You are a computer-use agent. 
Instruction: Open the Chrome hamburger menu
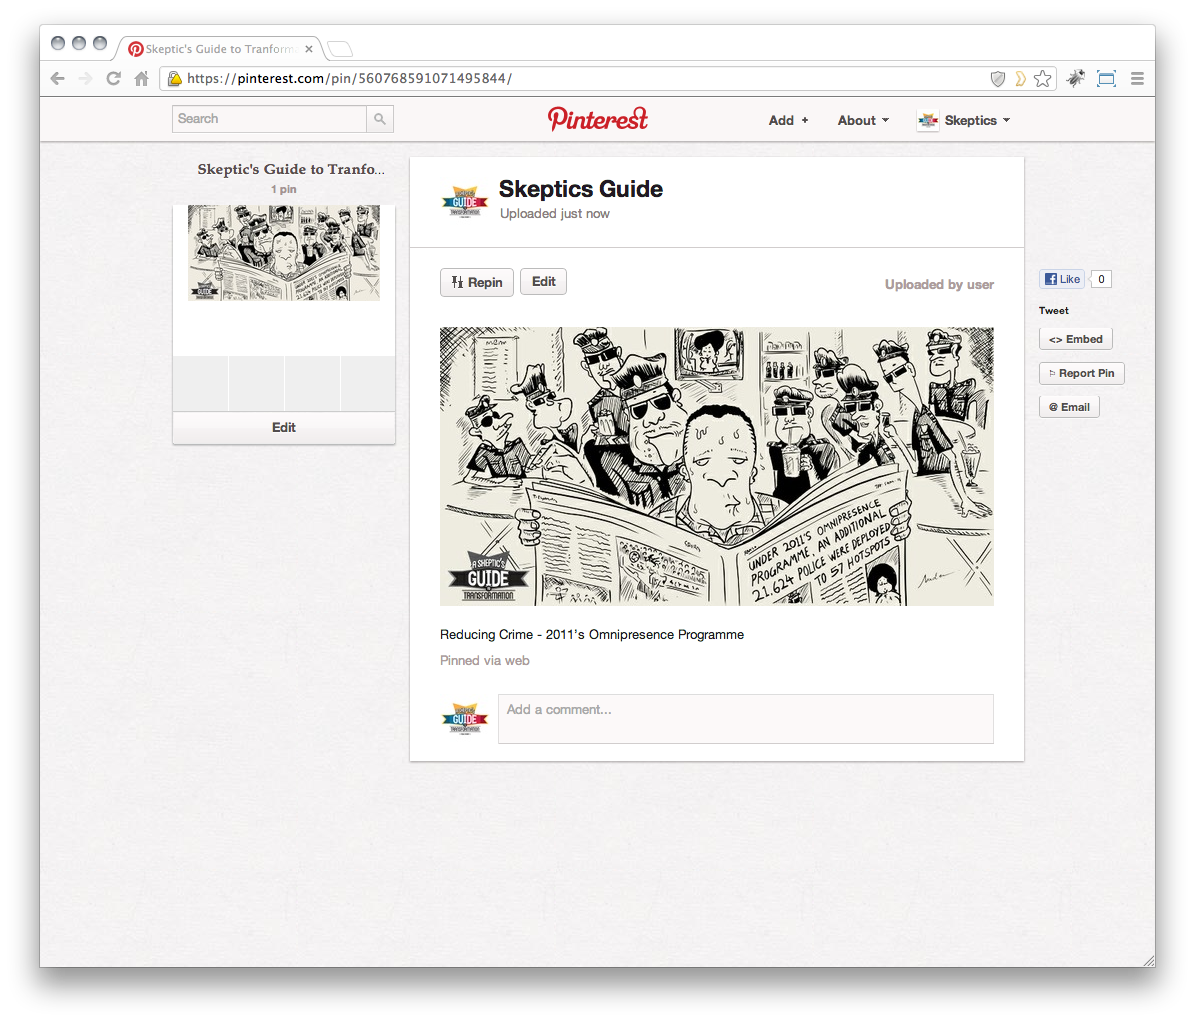[x=1137, y=78]
